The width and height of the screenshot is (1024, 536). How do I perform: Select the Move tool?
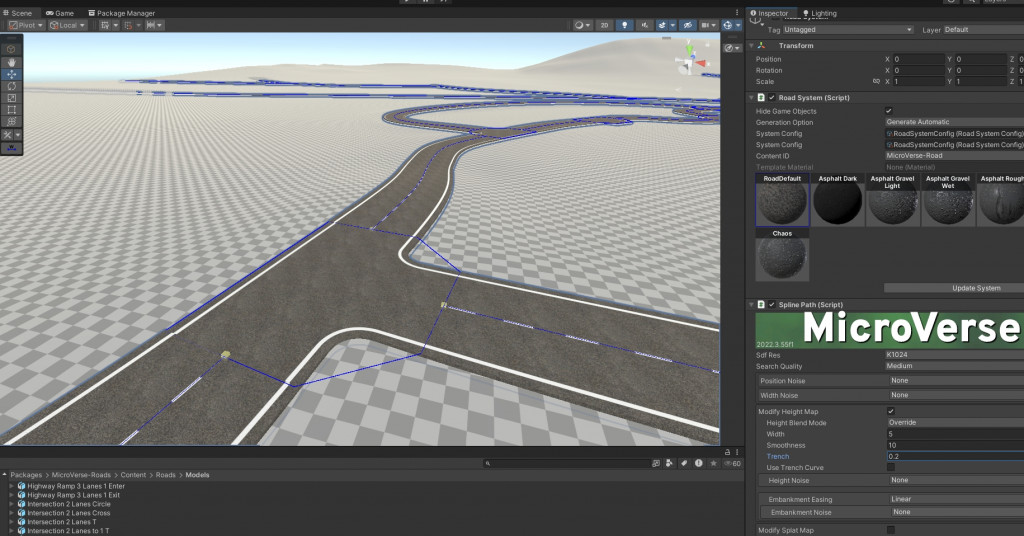click(x=11, y=74)
